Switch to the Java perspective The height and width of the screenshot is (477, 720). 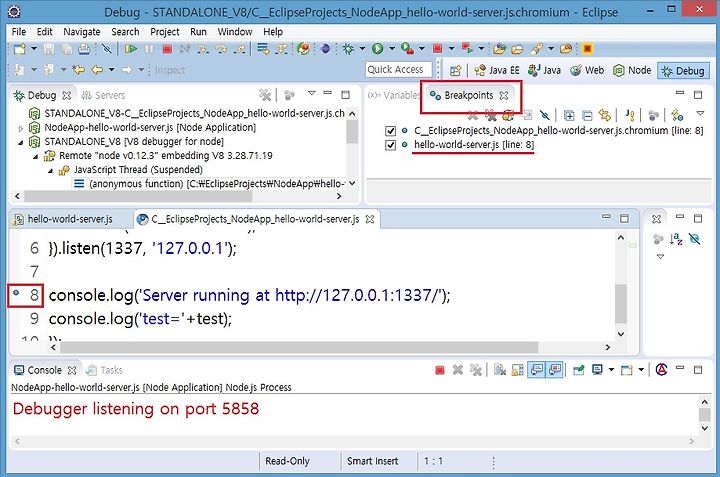pyautogui.click(x=545, y=70)
